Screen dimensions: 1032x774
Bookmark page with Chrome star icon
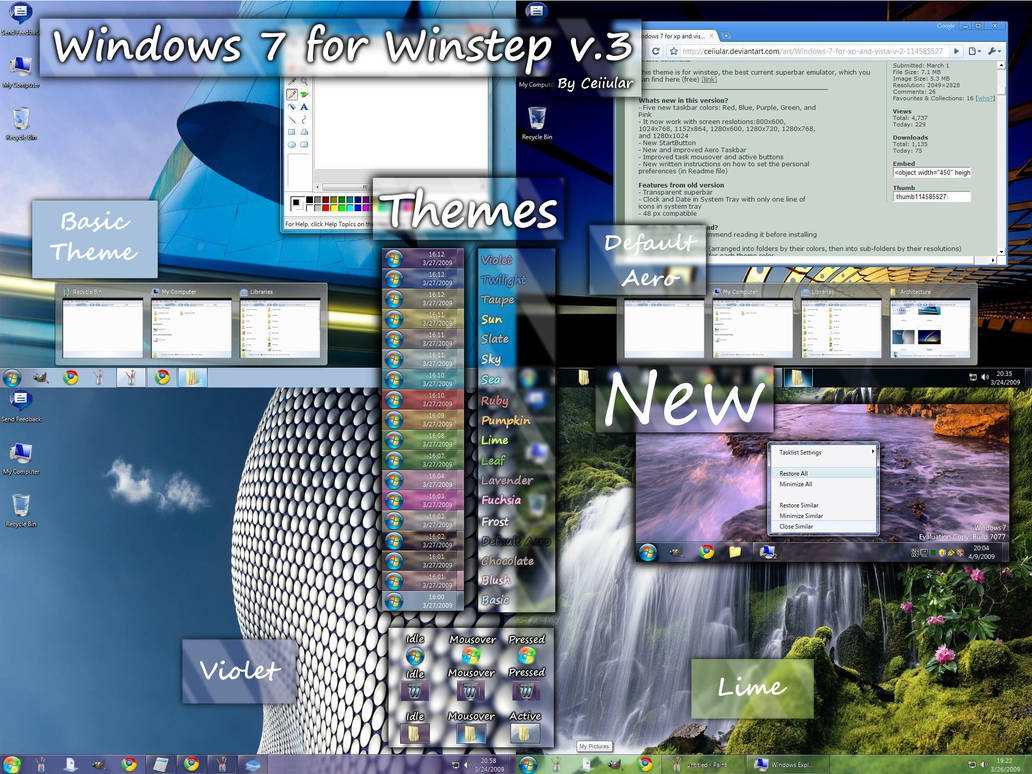pyautogui.click(x=674, y=51)
